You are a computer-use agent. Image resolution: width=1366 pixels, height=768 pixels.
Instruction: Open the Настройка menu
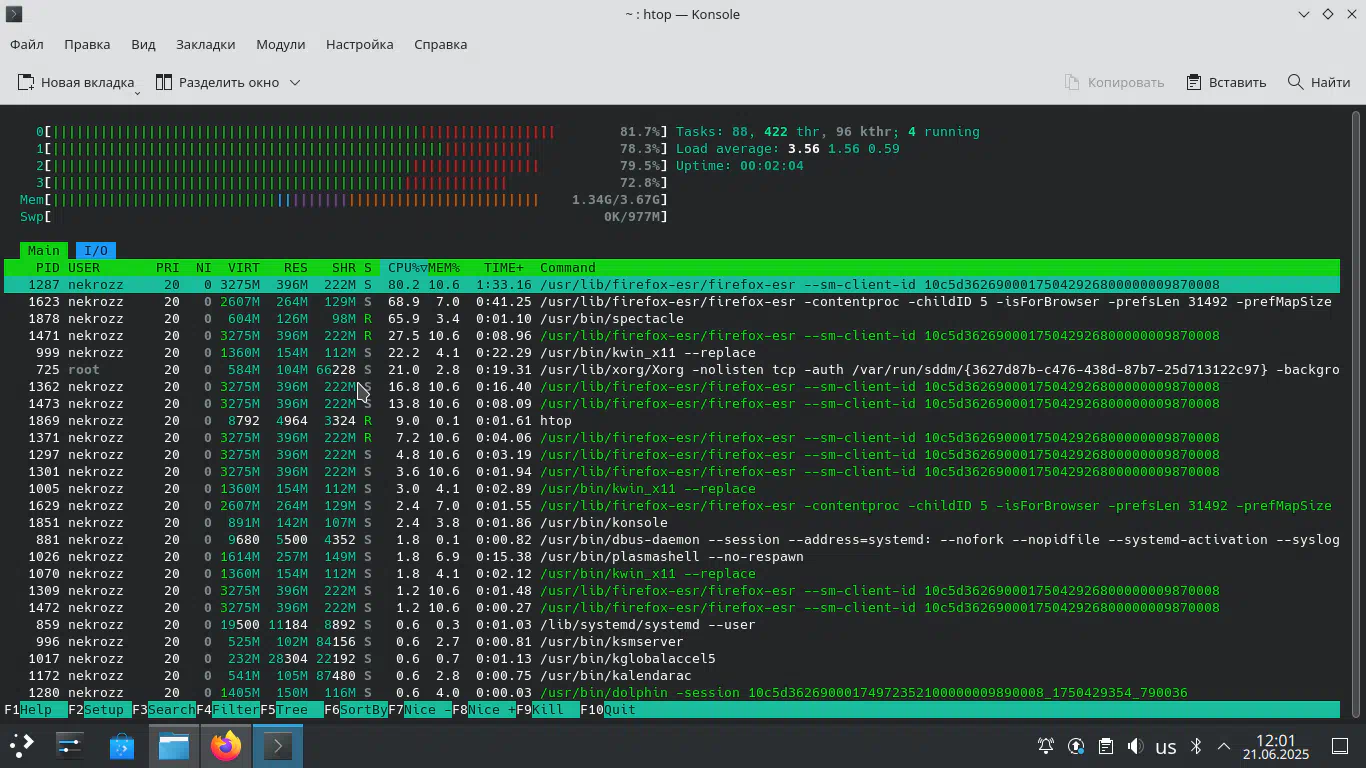359,44
